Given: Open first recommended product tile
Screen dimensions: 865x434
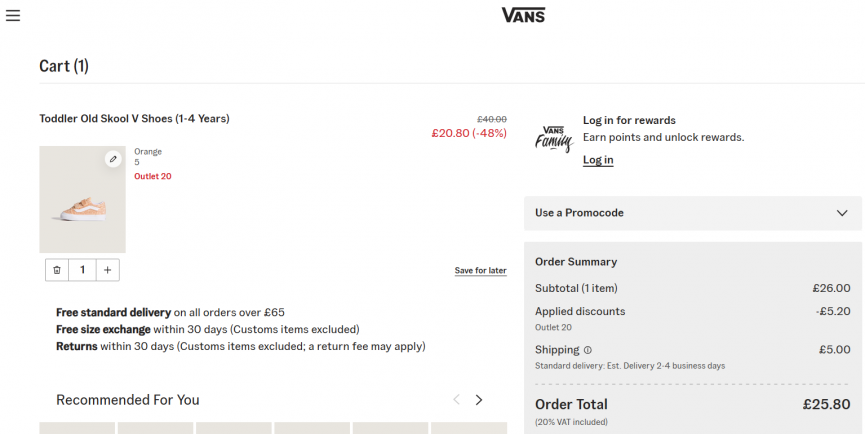Looking at the screenshot, I should pyautogui.click(x=77, y=428).
